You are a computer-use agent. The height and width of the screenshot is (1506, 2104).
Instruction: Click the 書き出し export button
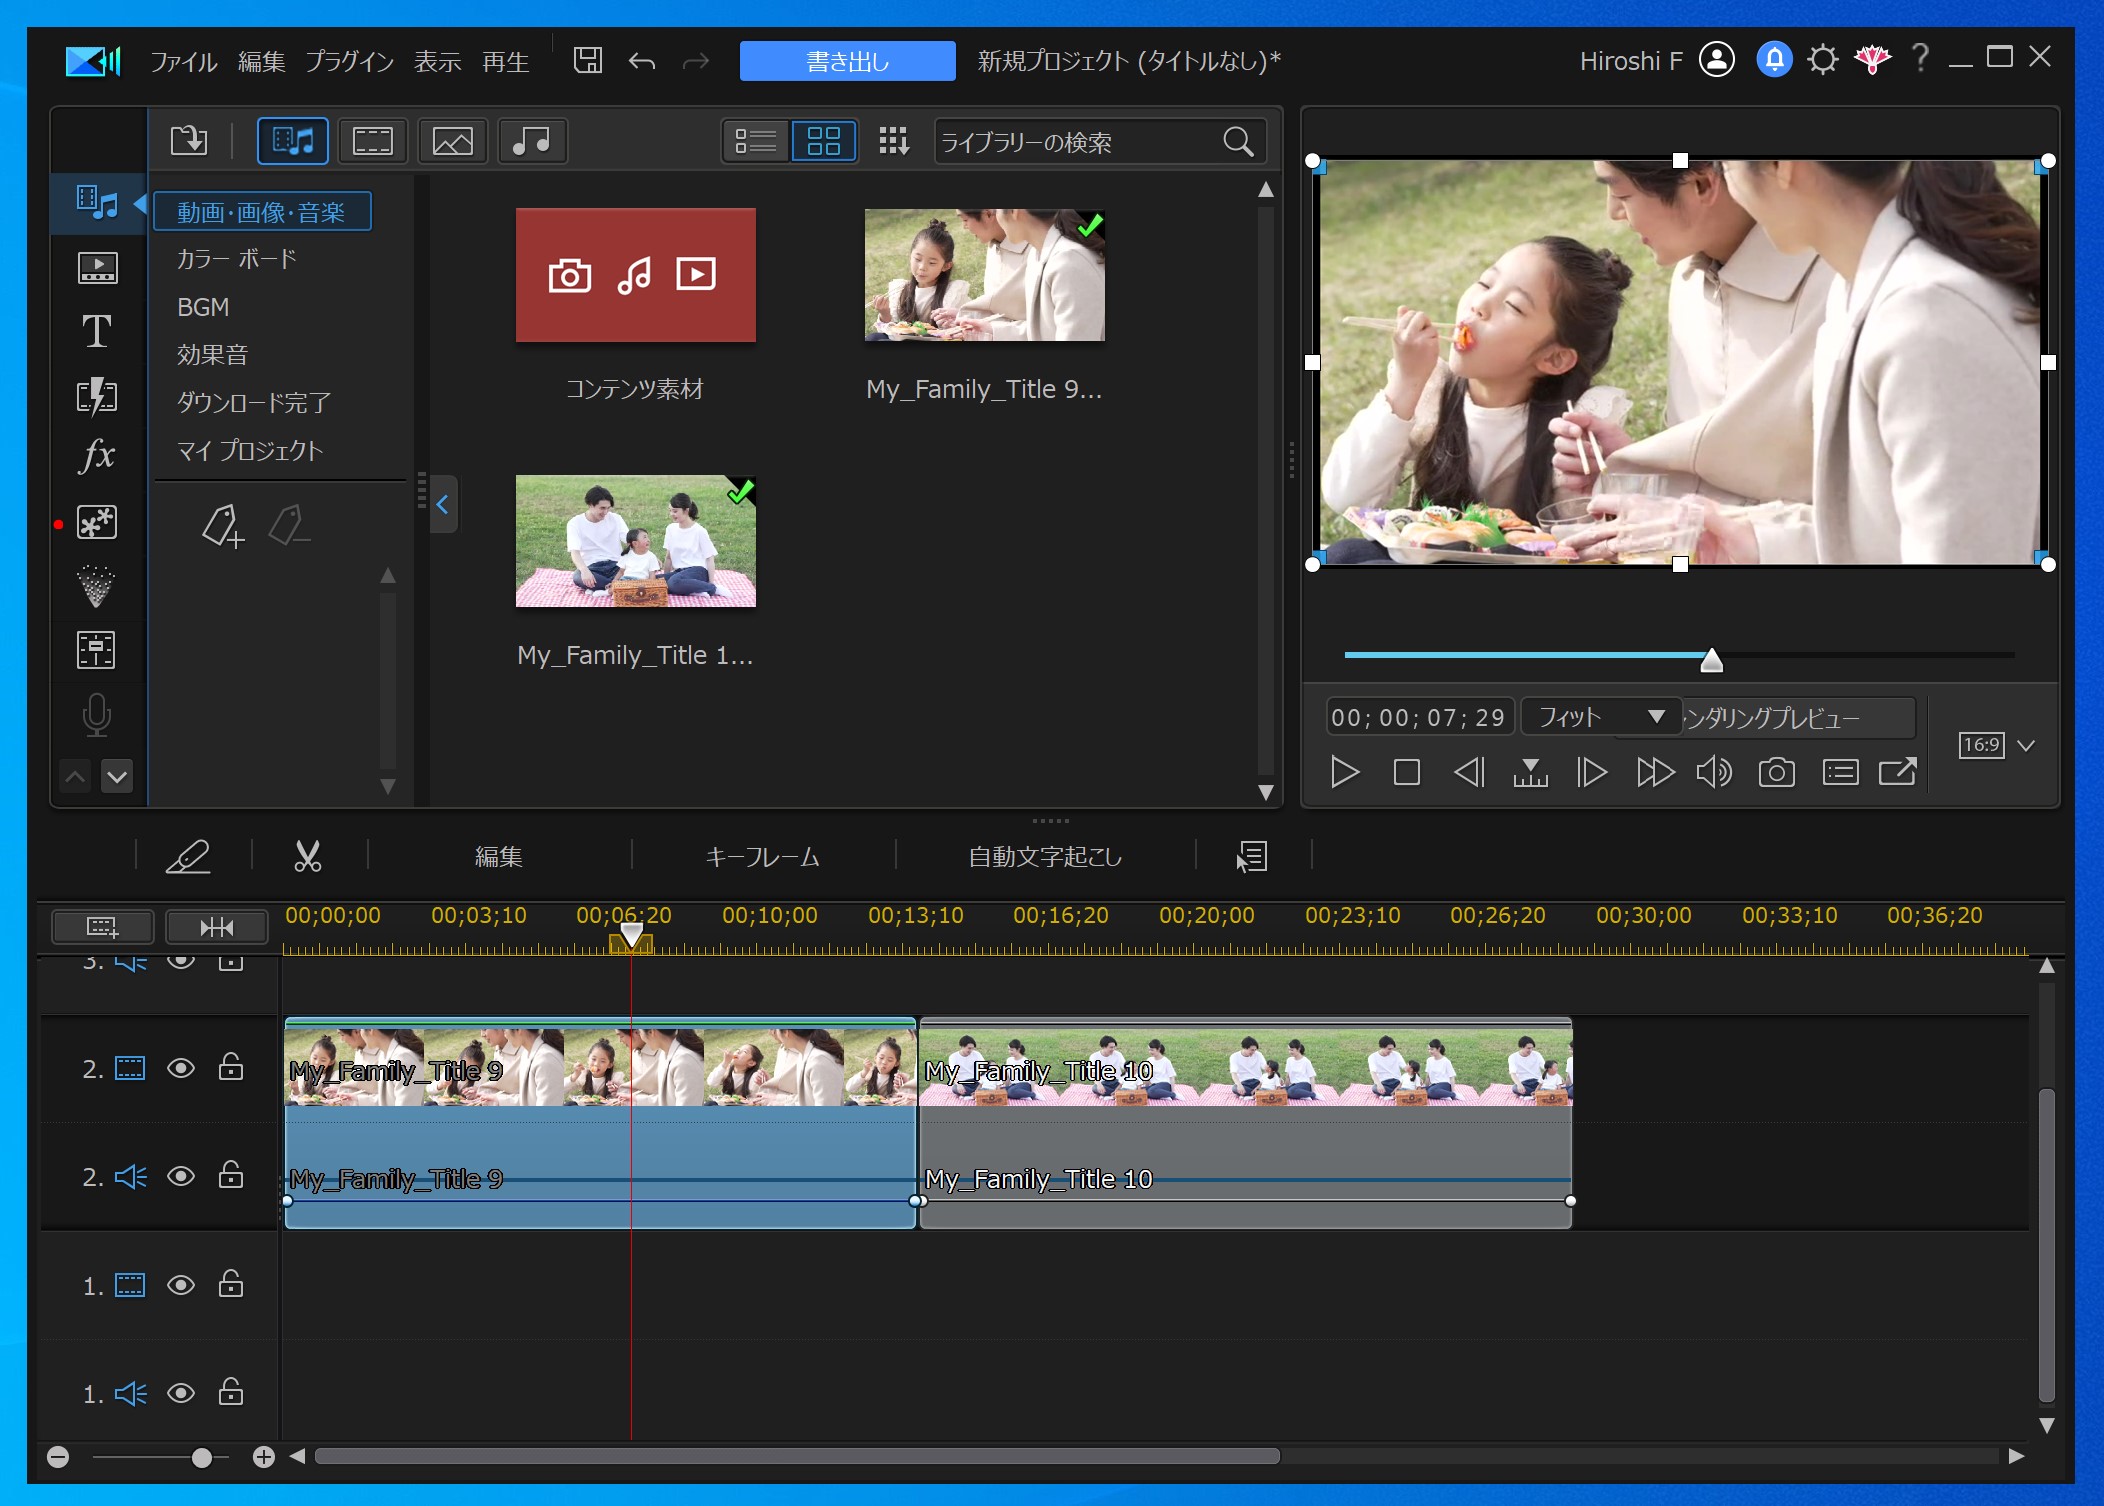pyautogui.click(x=847, y=62)
